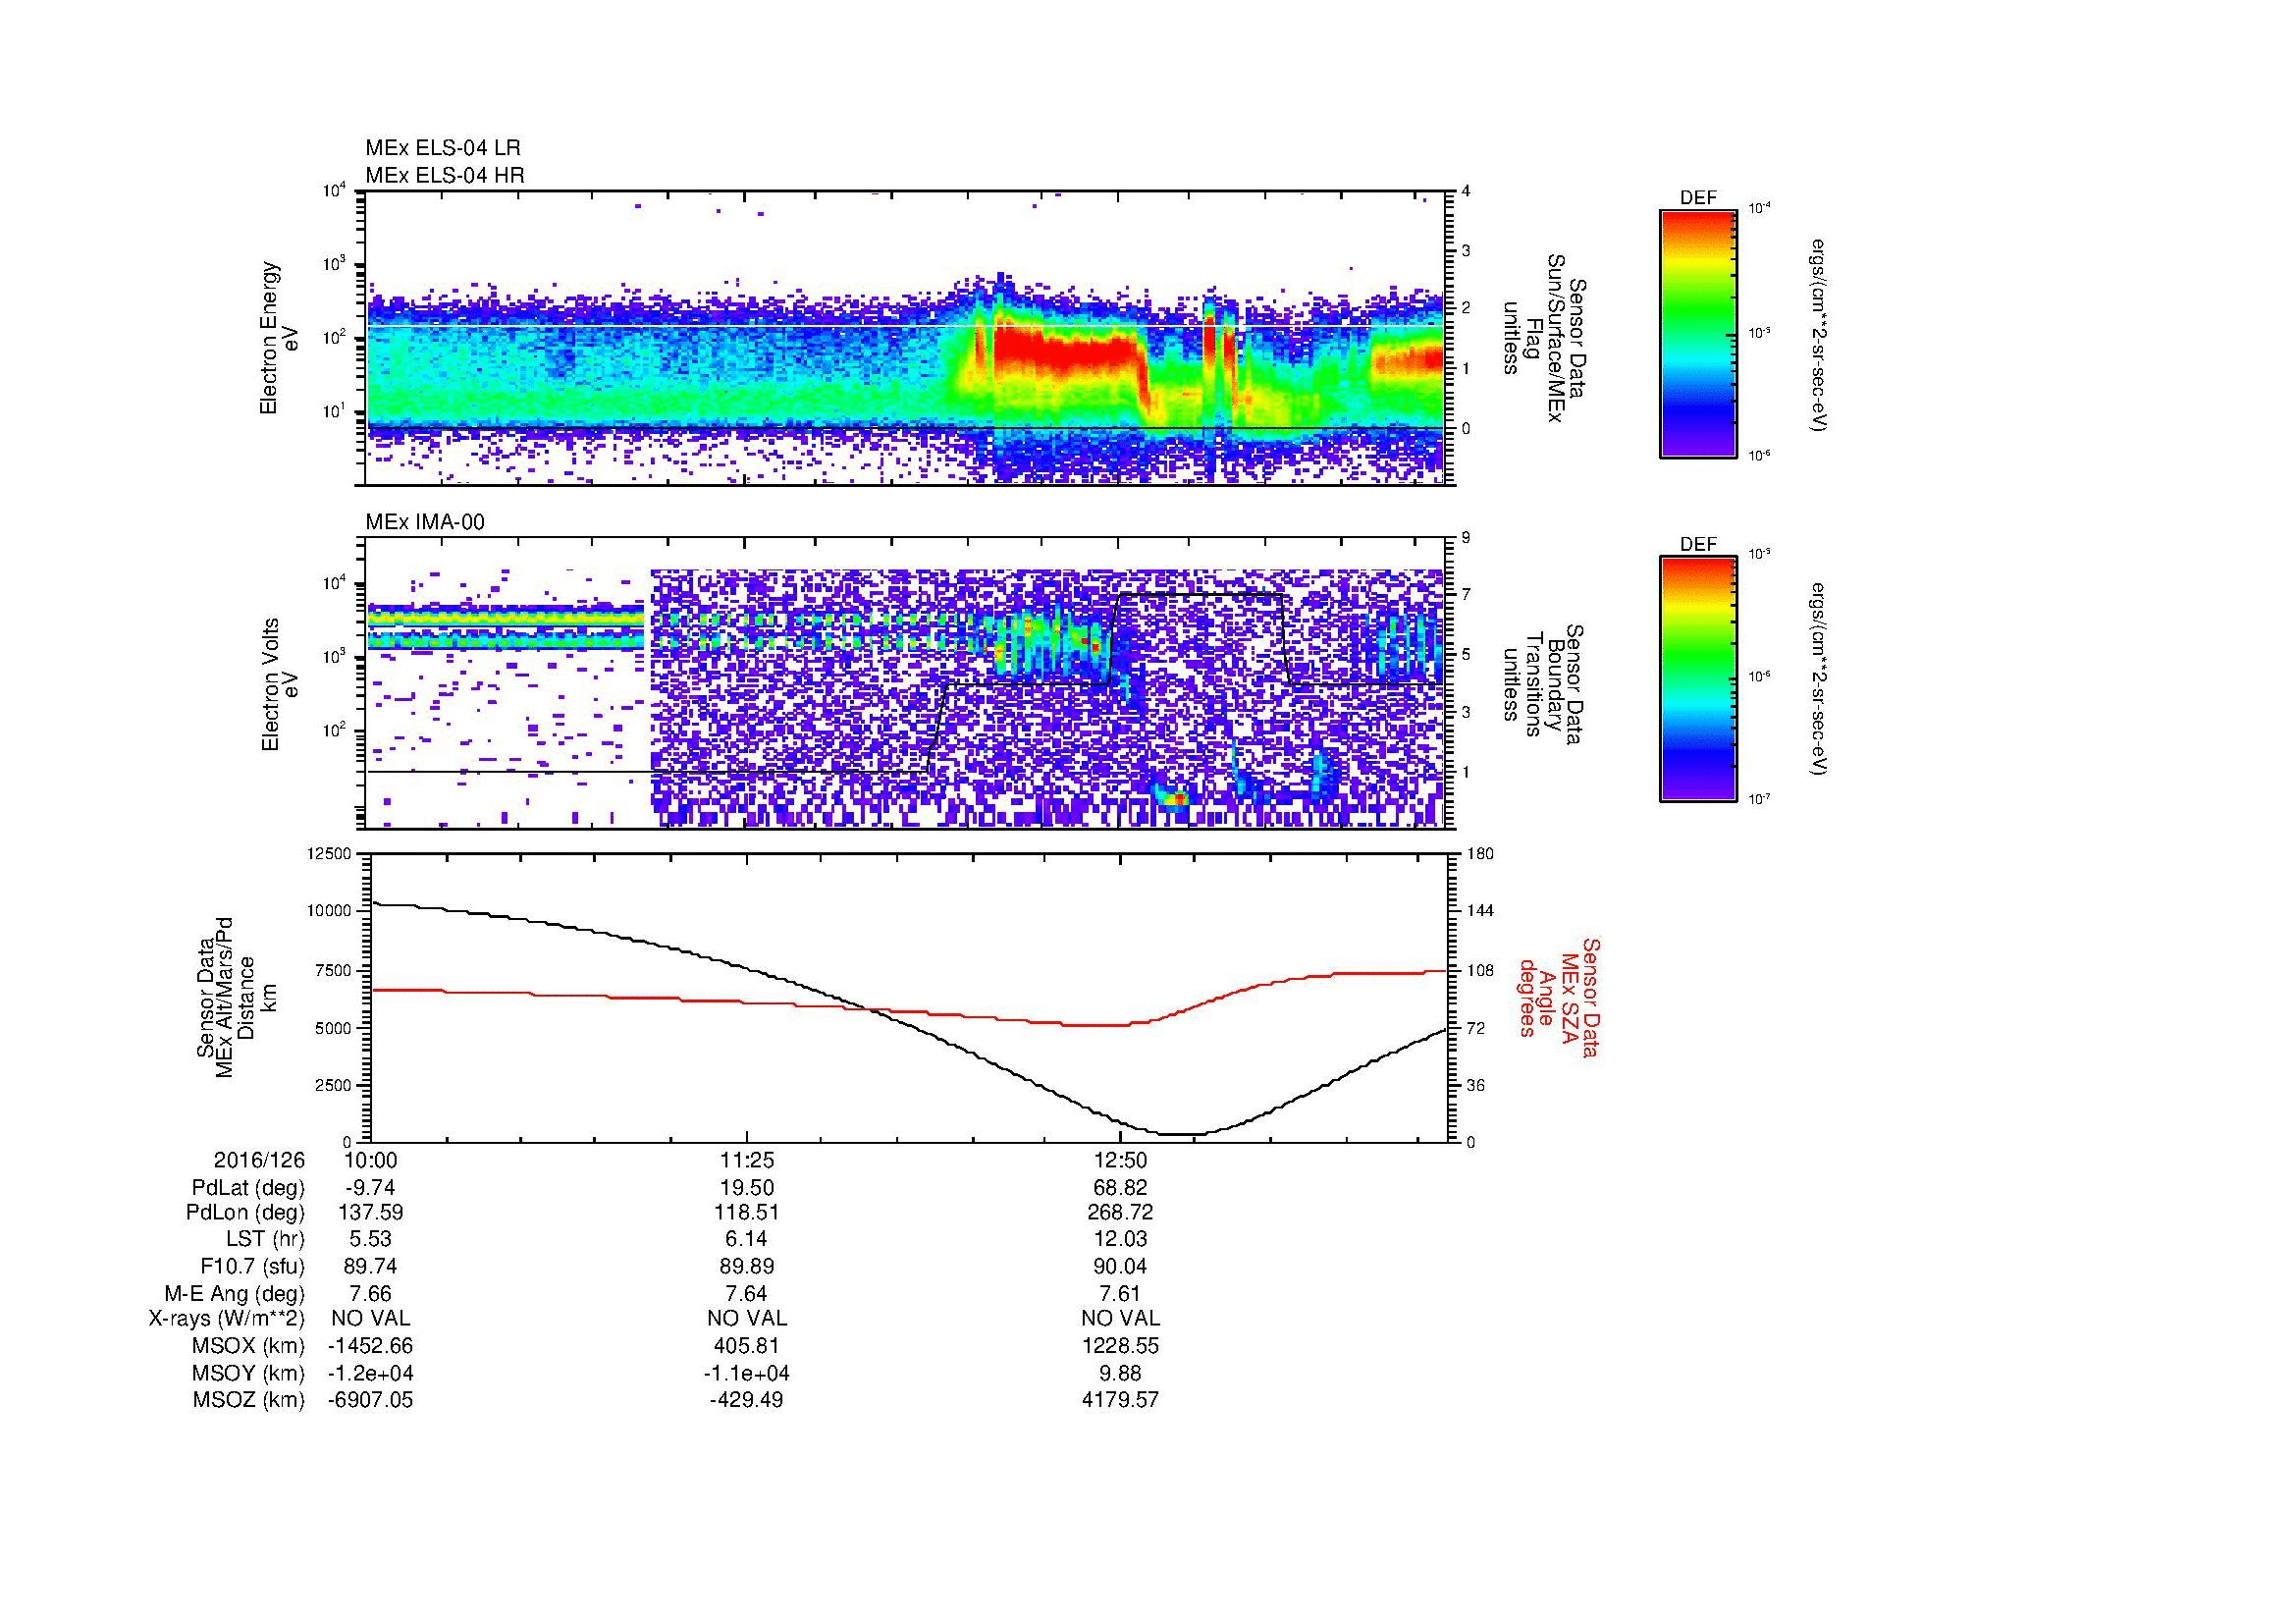
Task: Select the upper DEF color bar
Action: tap(1698, 333)
